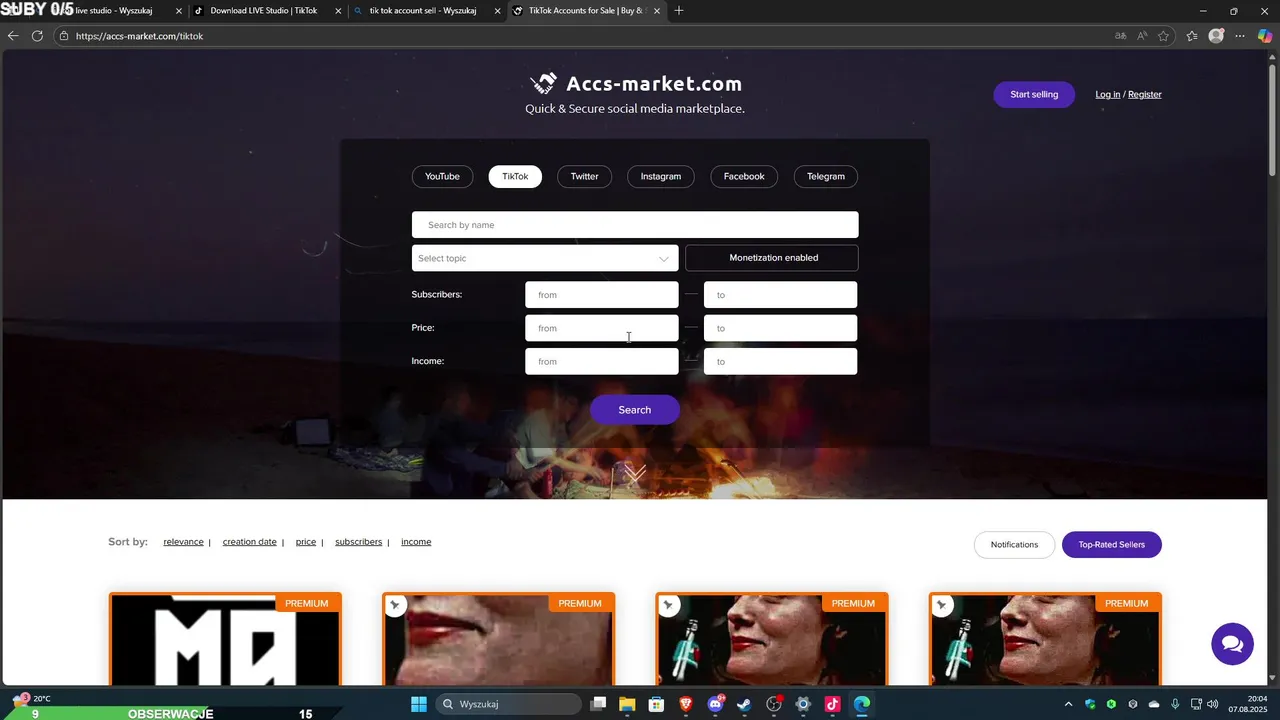Sort listings by creation date

tap(249, 542)
